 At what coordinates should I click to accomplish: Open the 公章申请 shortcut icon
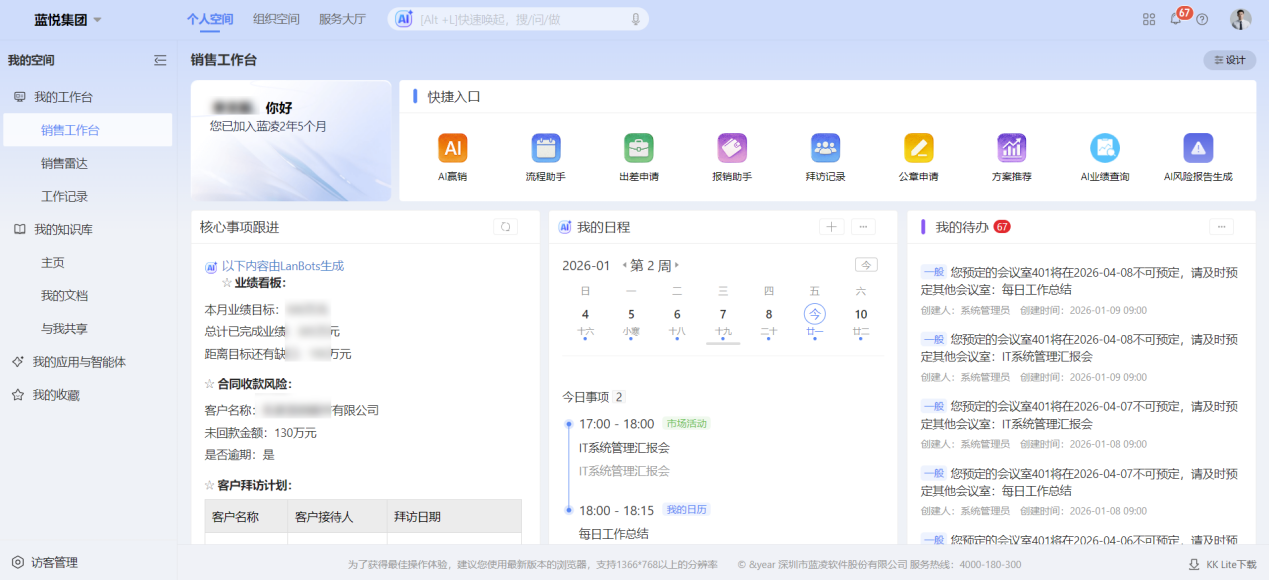[x=918, y=148]
